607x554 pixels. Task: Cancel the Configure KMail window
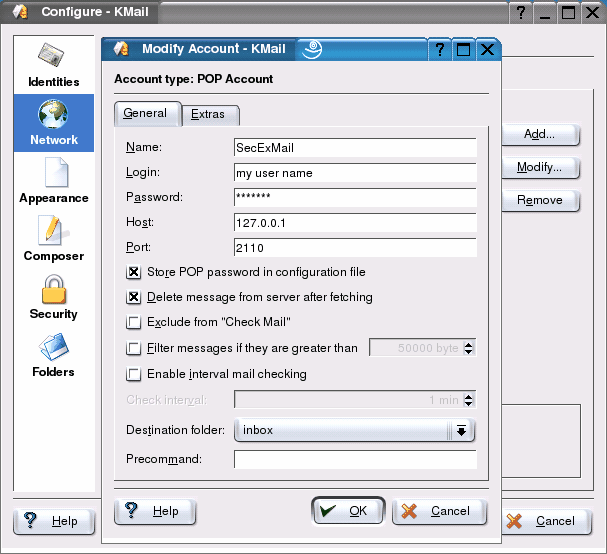tap(547, 521)
